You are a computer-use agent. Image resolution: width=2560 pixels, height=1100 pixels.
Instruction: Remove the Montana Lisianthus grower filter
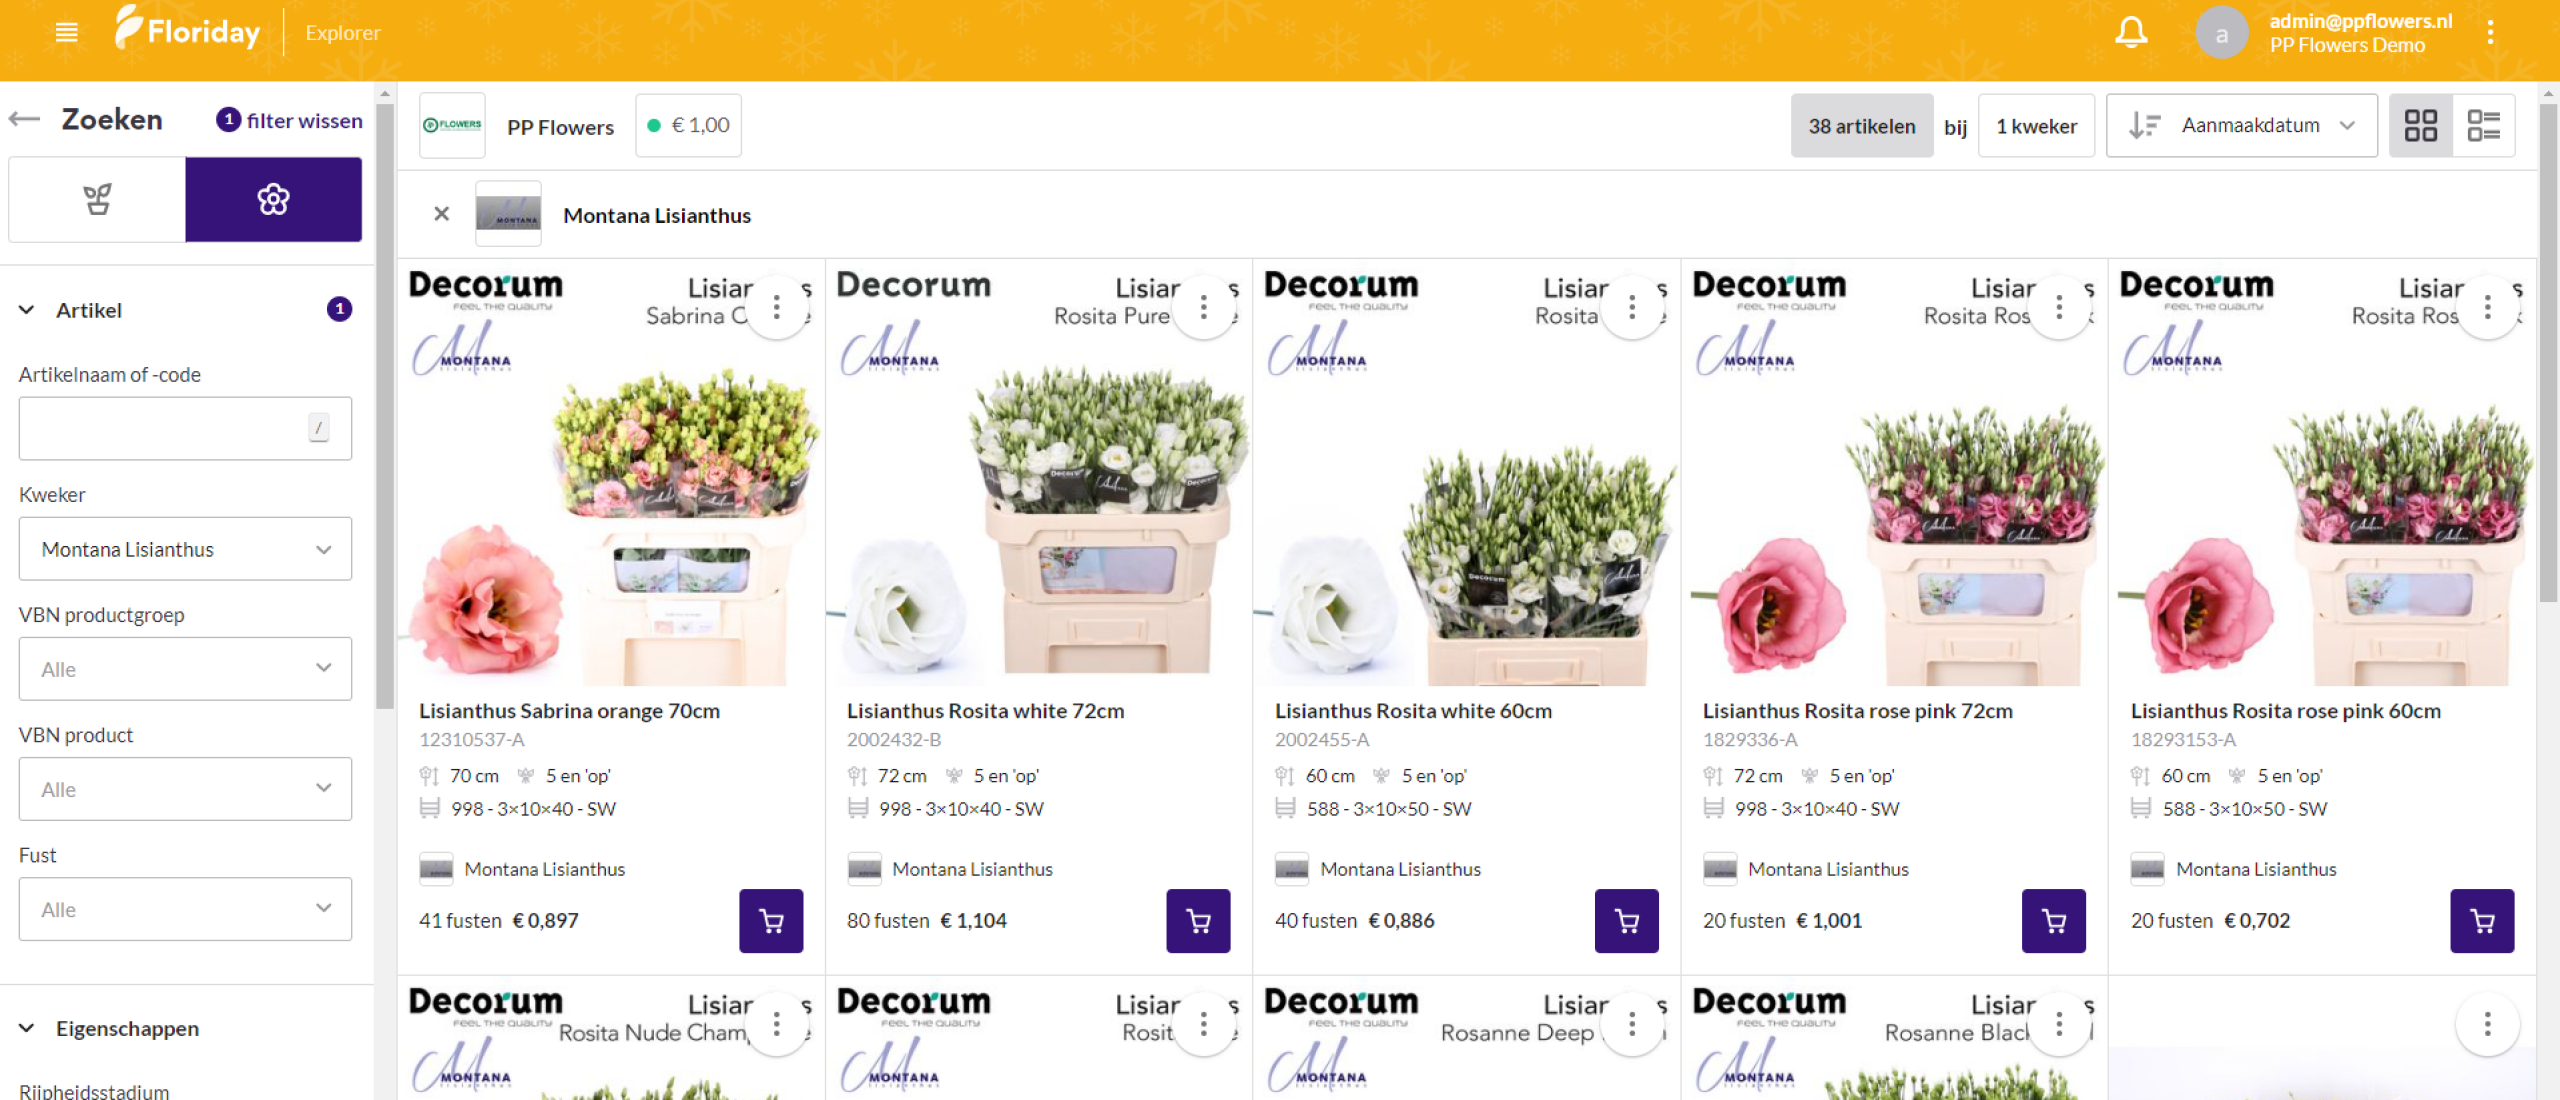click(x=441, y=214)
